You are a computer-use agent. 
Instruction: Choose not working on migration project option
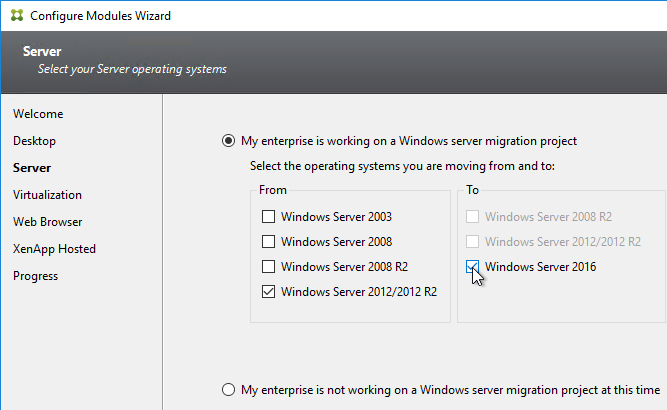228,390
